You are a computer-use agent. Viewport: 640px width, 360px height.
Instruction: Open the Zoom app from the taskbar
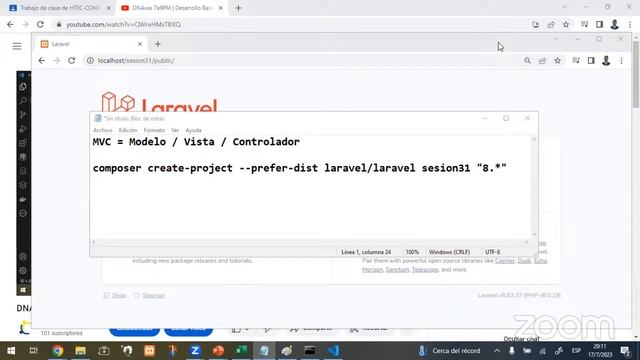(195, 351)
